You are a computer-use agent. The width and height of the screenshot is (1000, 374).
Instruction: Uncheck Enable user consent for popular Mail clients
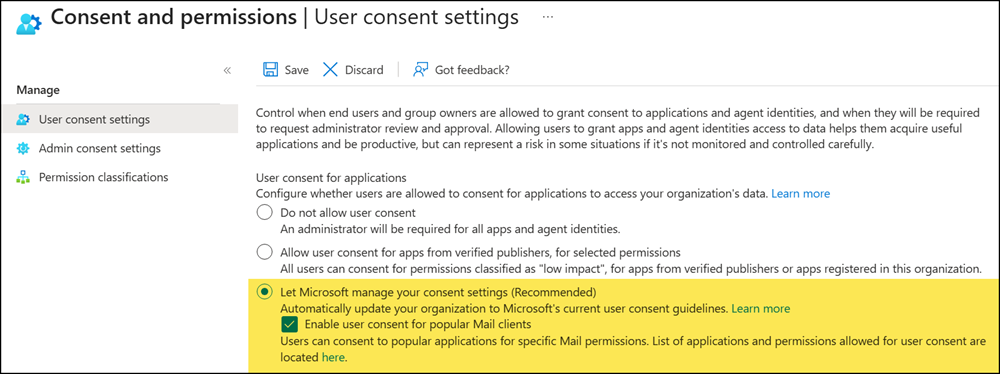coord(290,325)
